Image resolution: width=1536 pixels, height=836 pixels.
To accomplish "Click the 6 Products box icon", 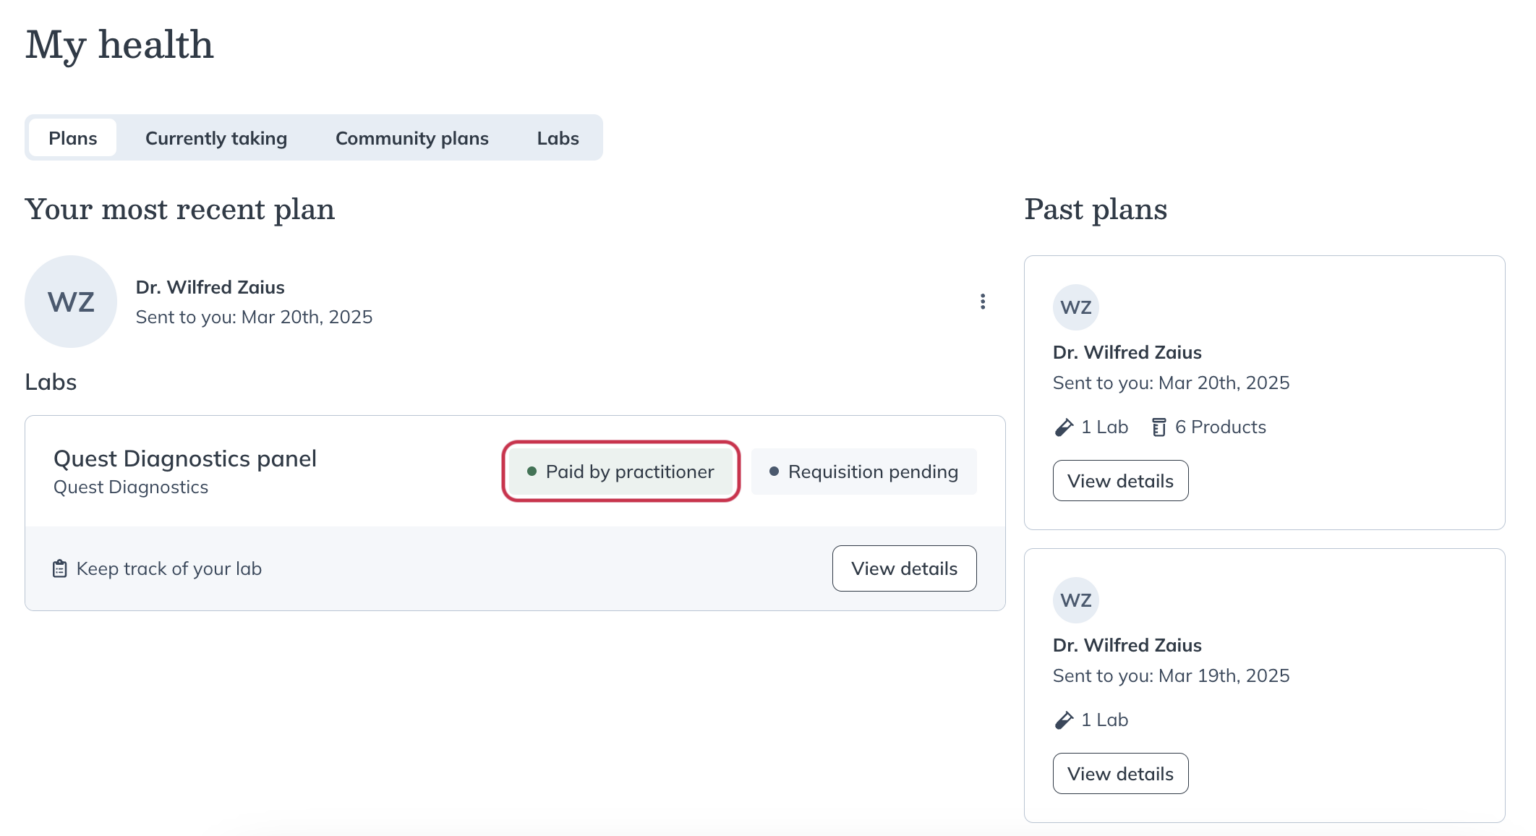I will [x=1157, y=426].
